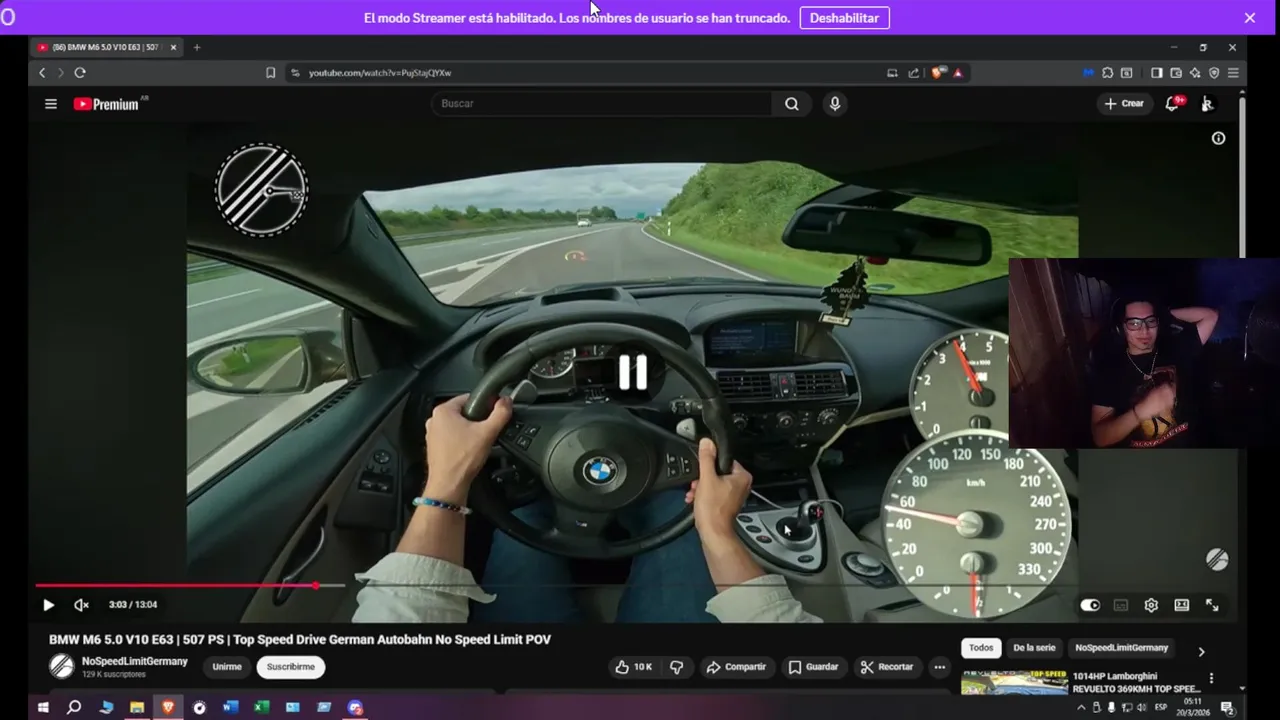Click the Guardar save button

[x=813, y=667]
